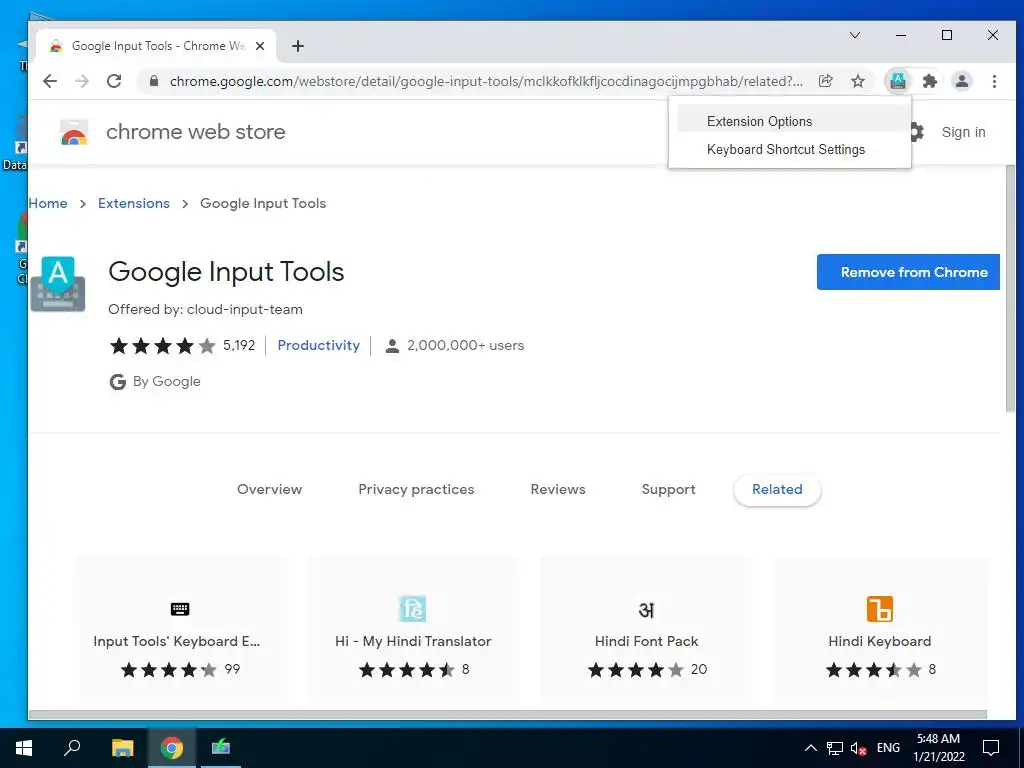The height and width of the screenshot is (768, 1024).
Task: Bookmark this page with the star icon
Action: pos(857,81)
